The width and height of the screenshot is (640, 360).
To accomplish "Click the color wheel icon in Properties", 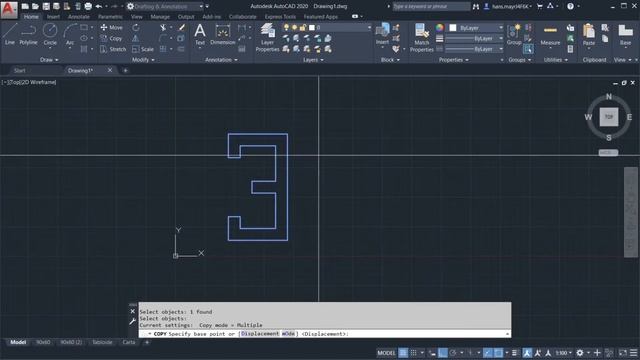I will coord(440,27).
